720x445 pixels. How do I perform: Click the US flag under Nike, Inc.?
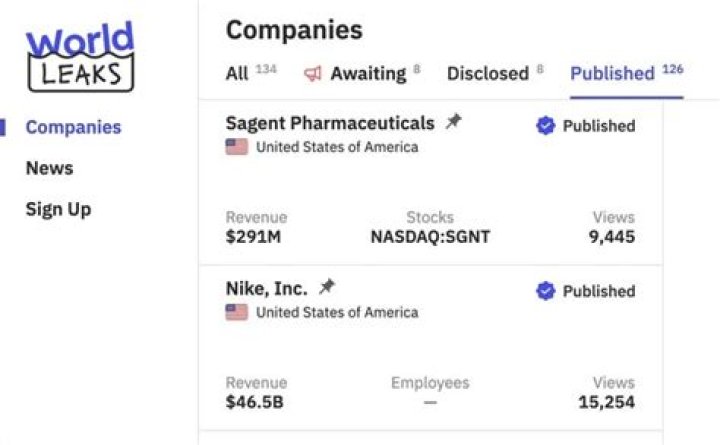(236, 312)
